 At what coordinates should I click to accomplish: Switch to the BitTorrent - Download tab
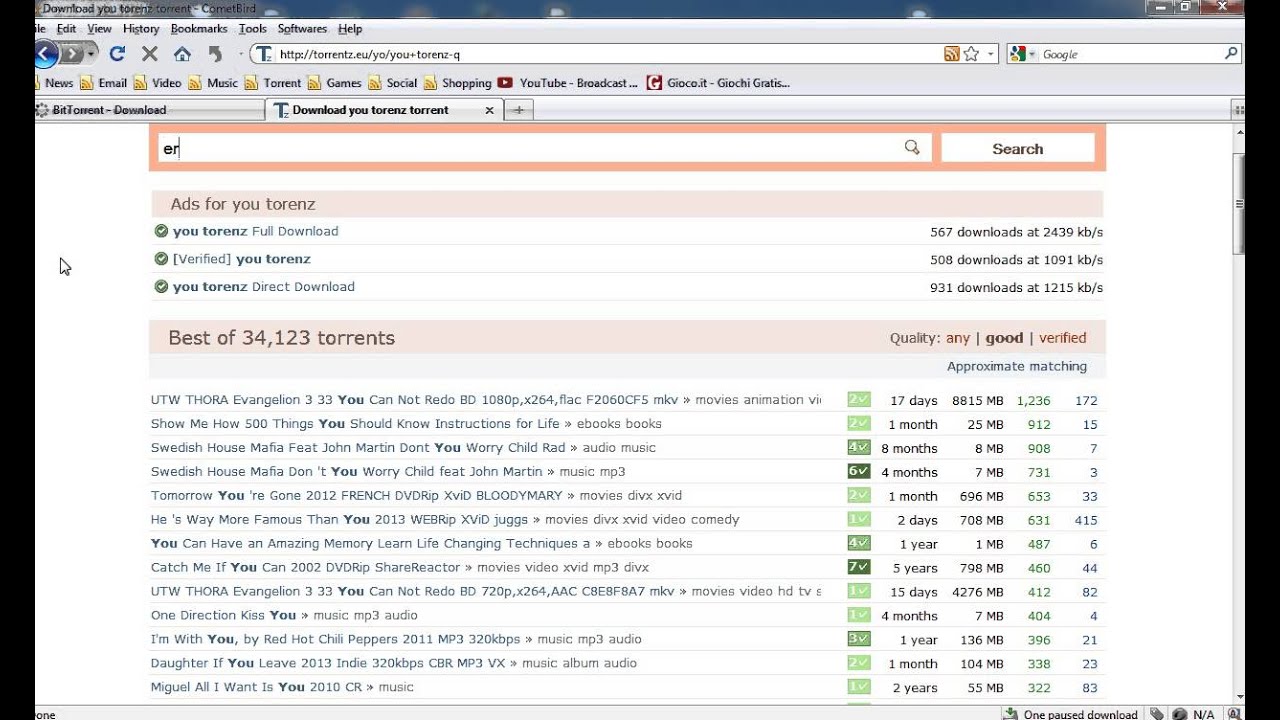(148, 110)
